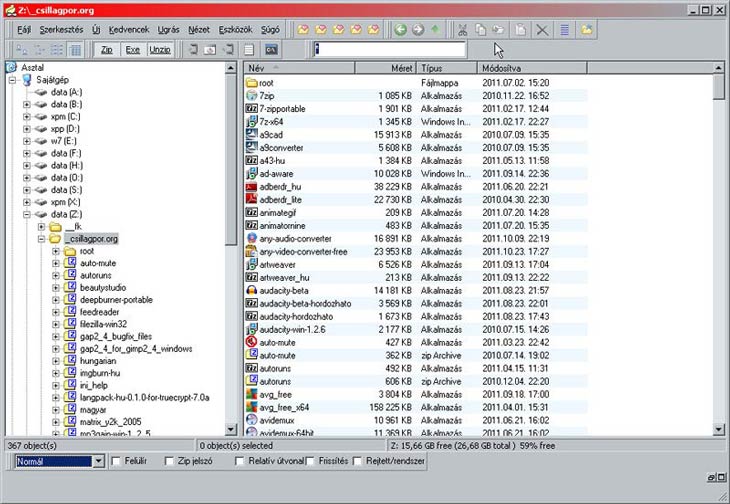Viewport: 730px width, 504px height.
Task: Expand the beautystudio archive node
Action: click(56, 288)
